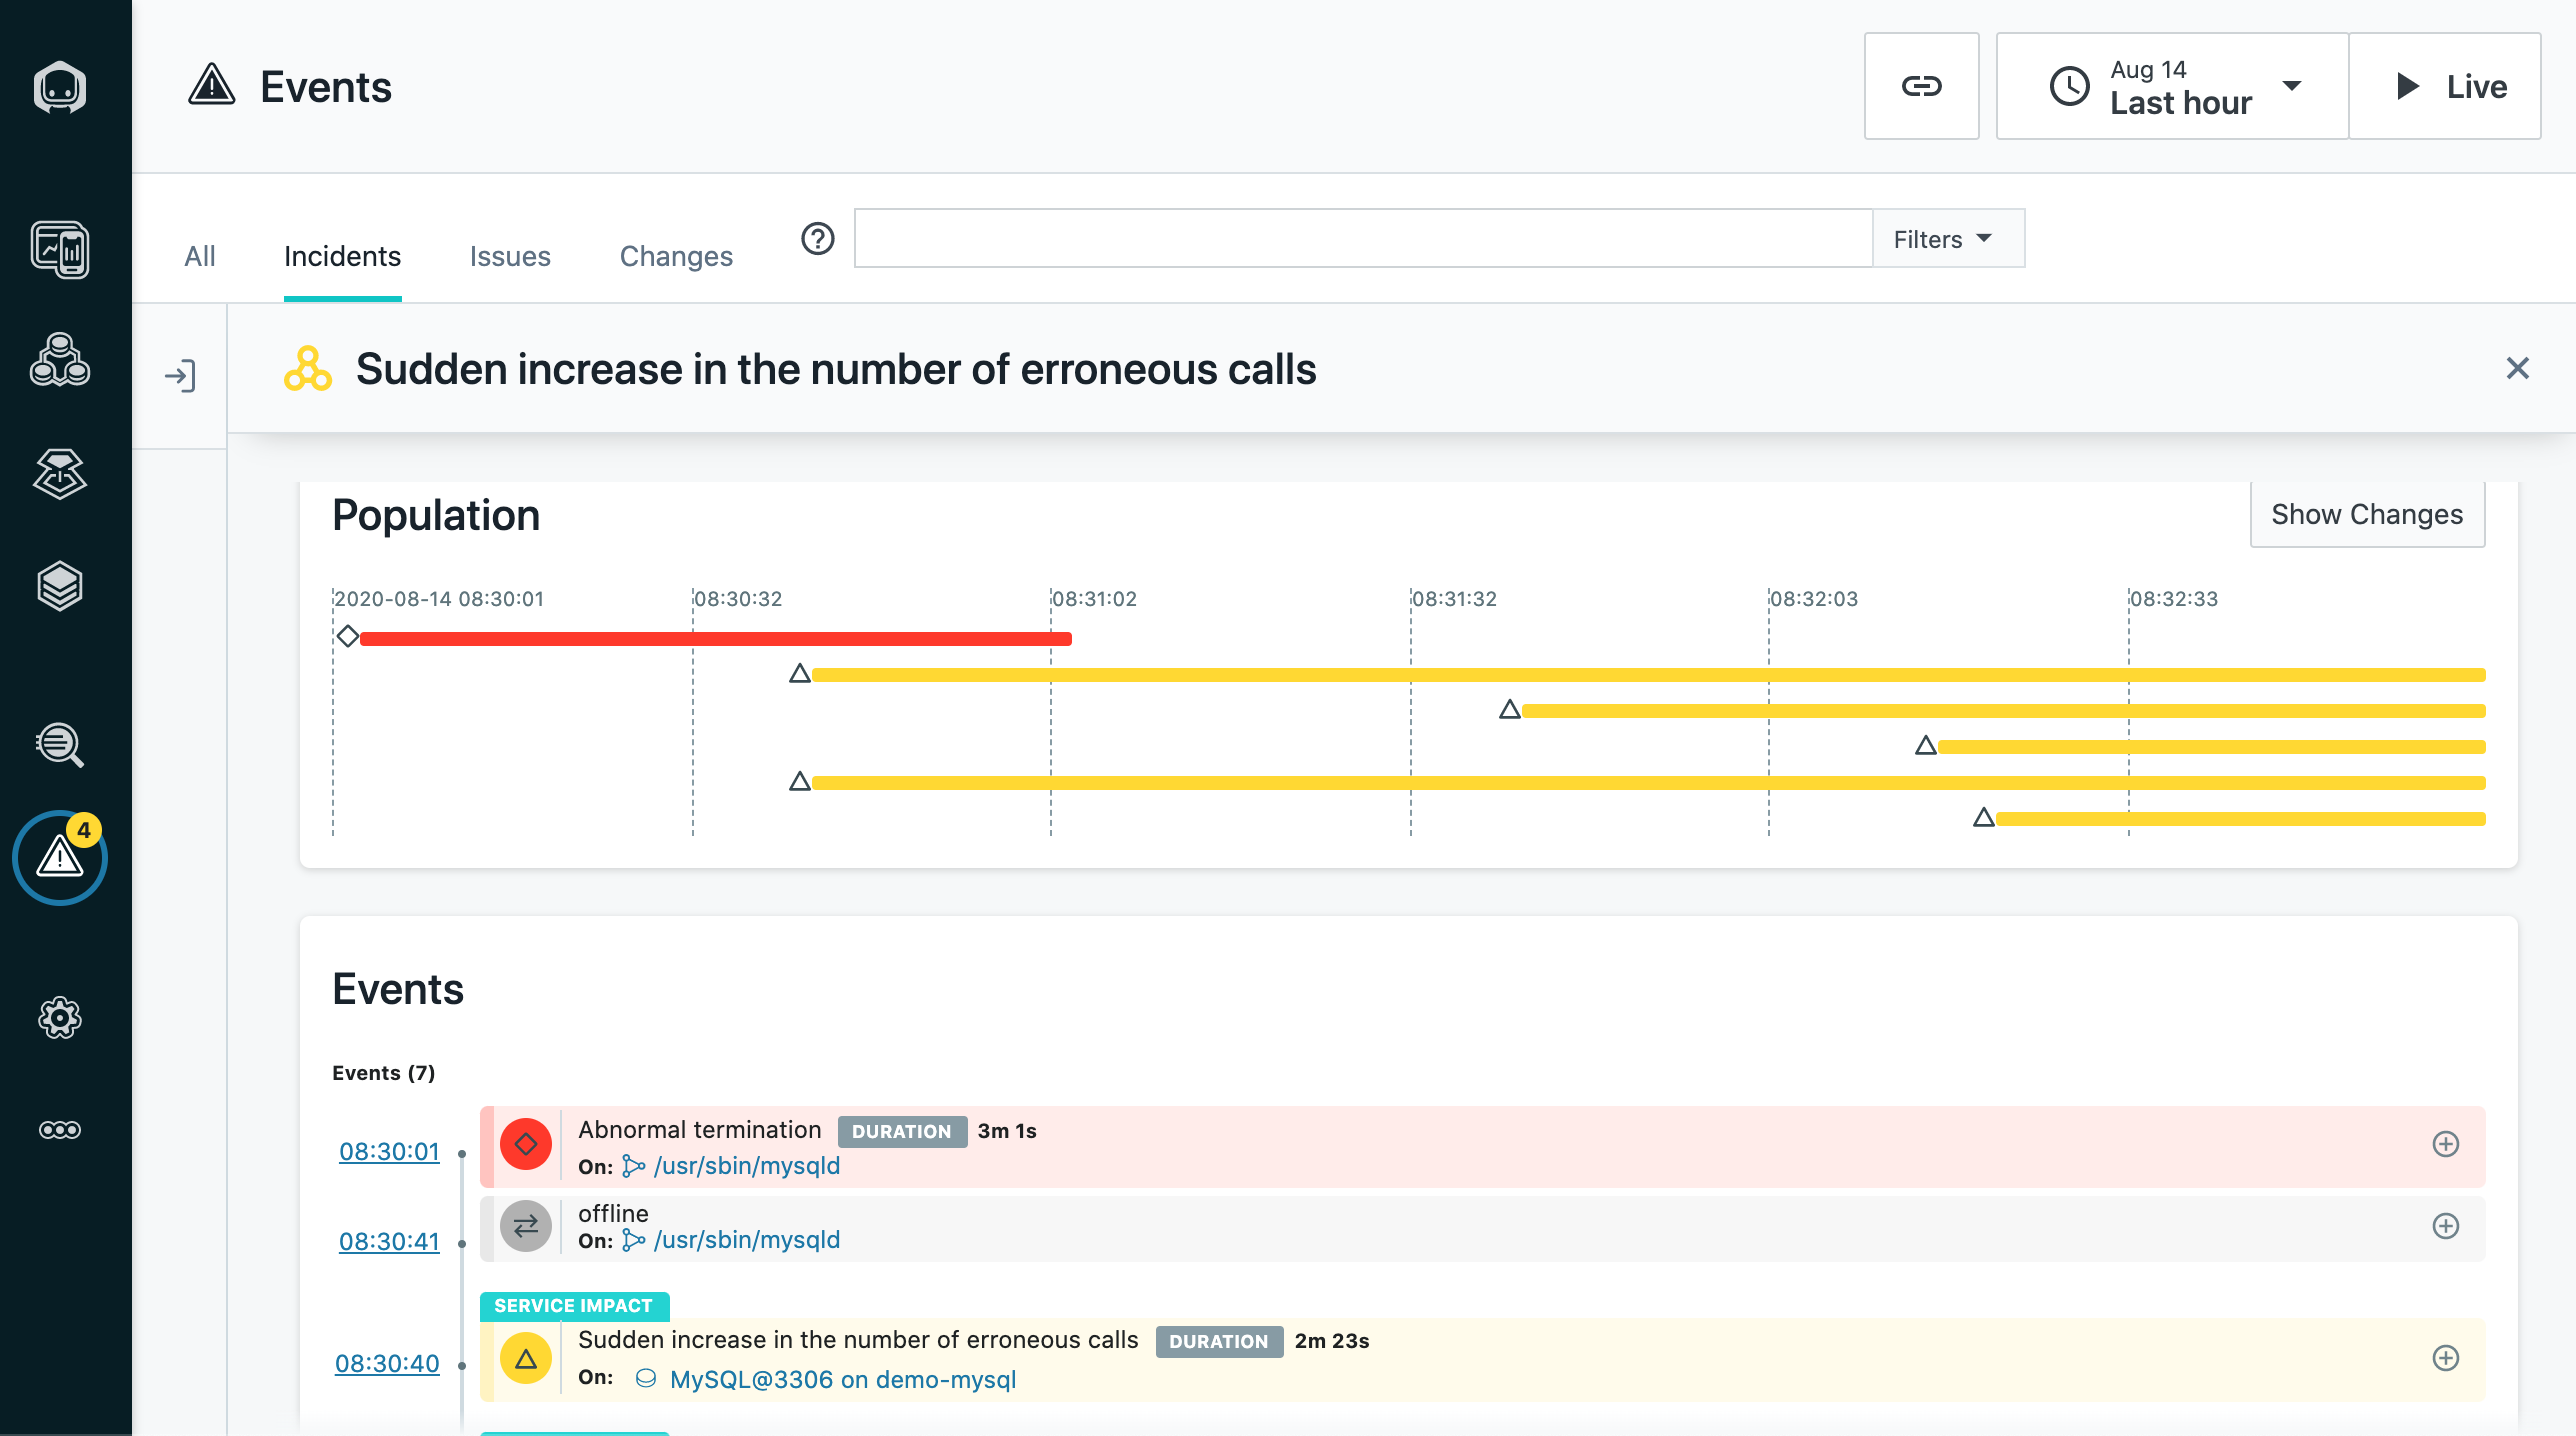Expand the erroneous calls event row
This screenshot has width=2576, height=1436.
(x=2446, y=1358)
